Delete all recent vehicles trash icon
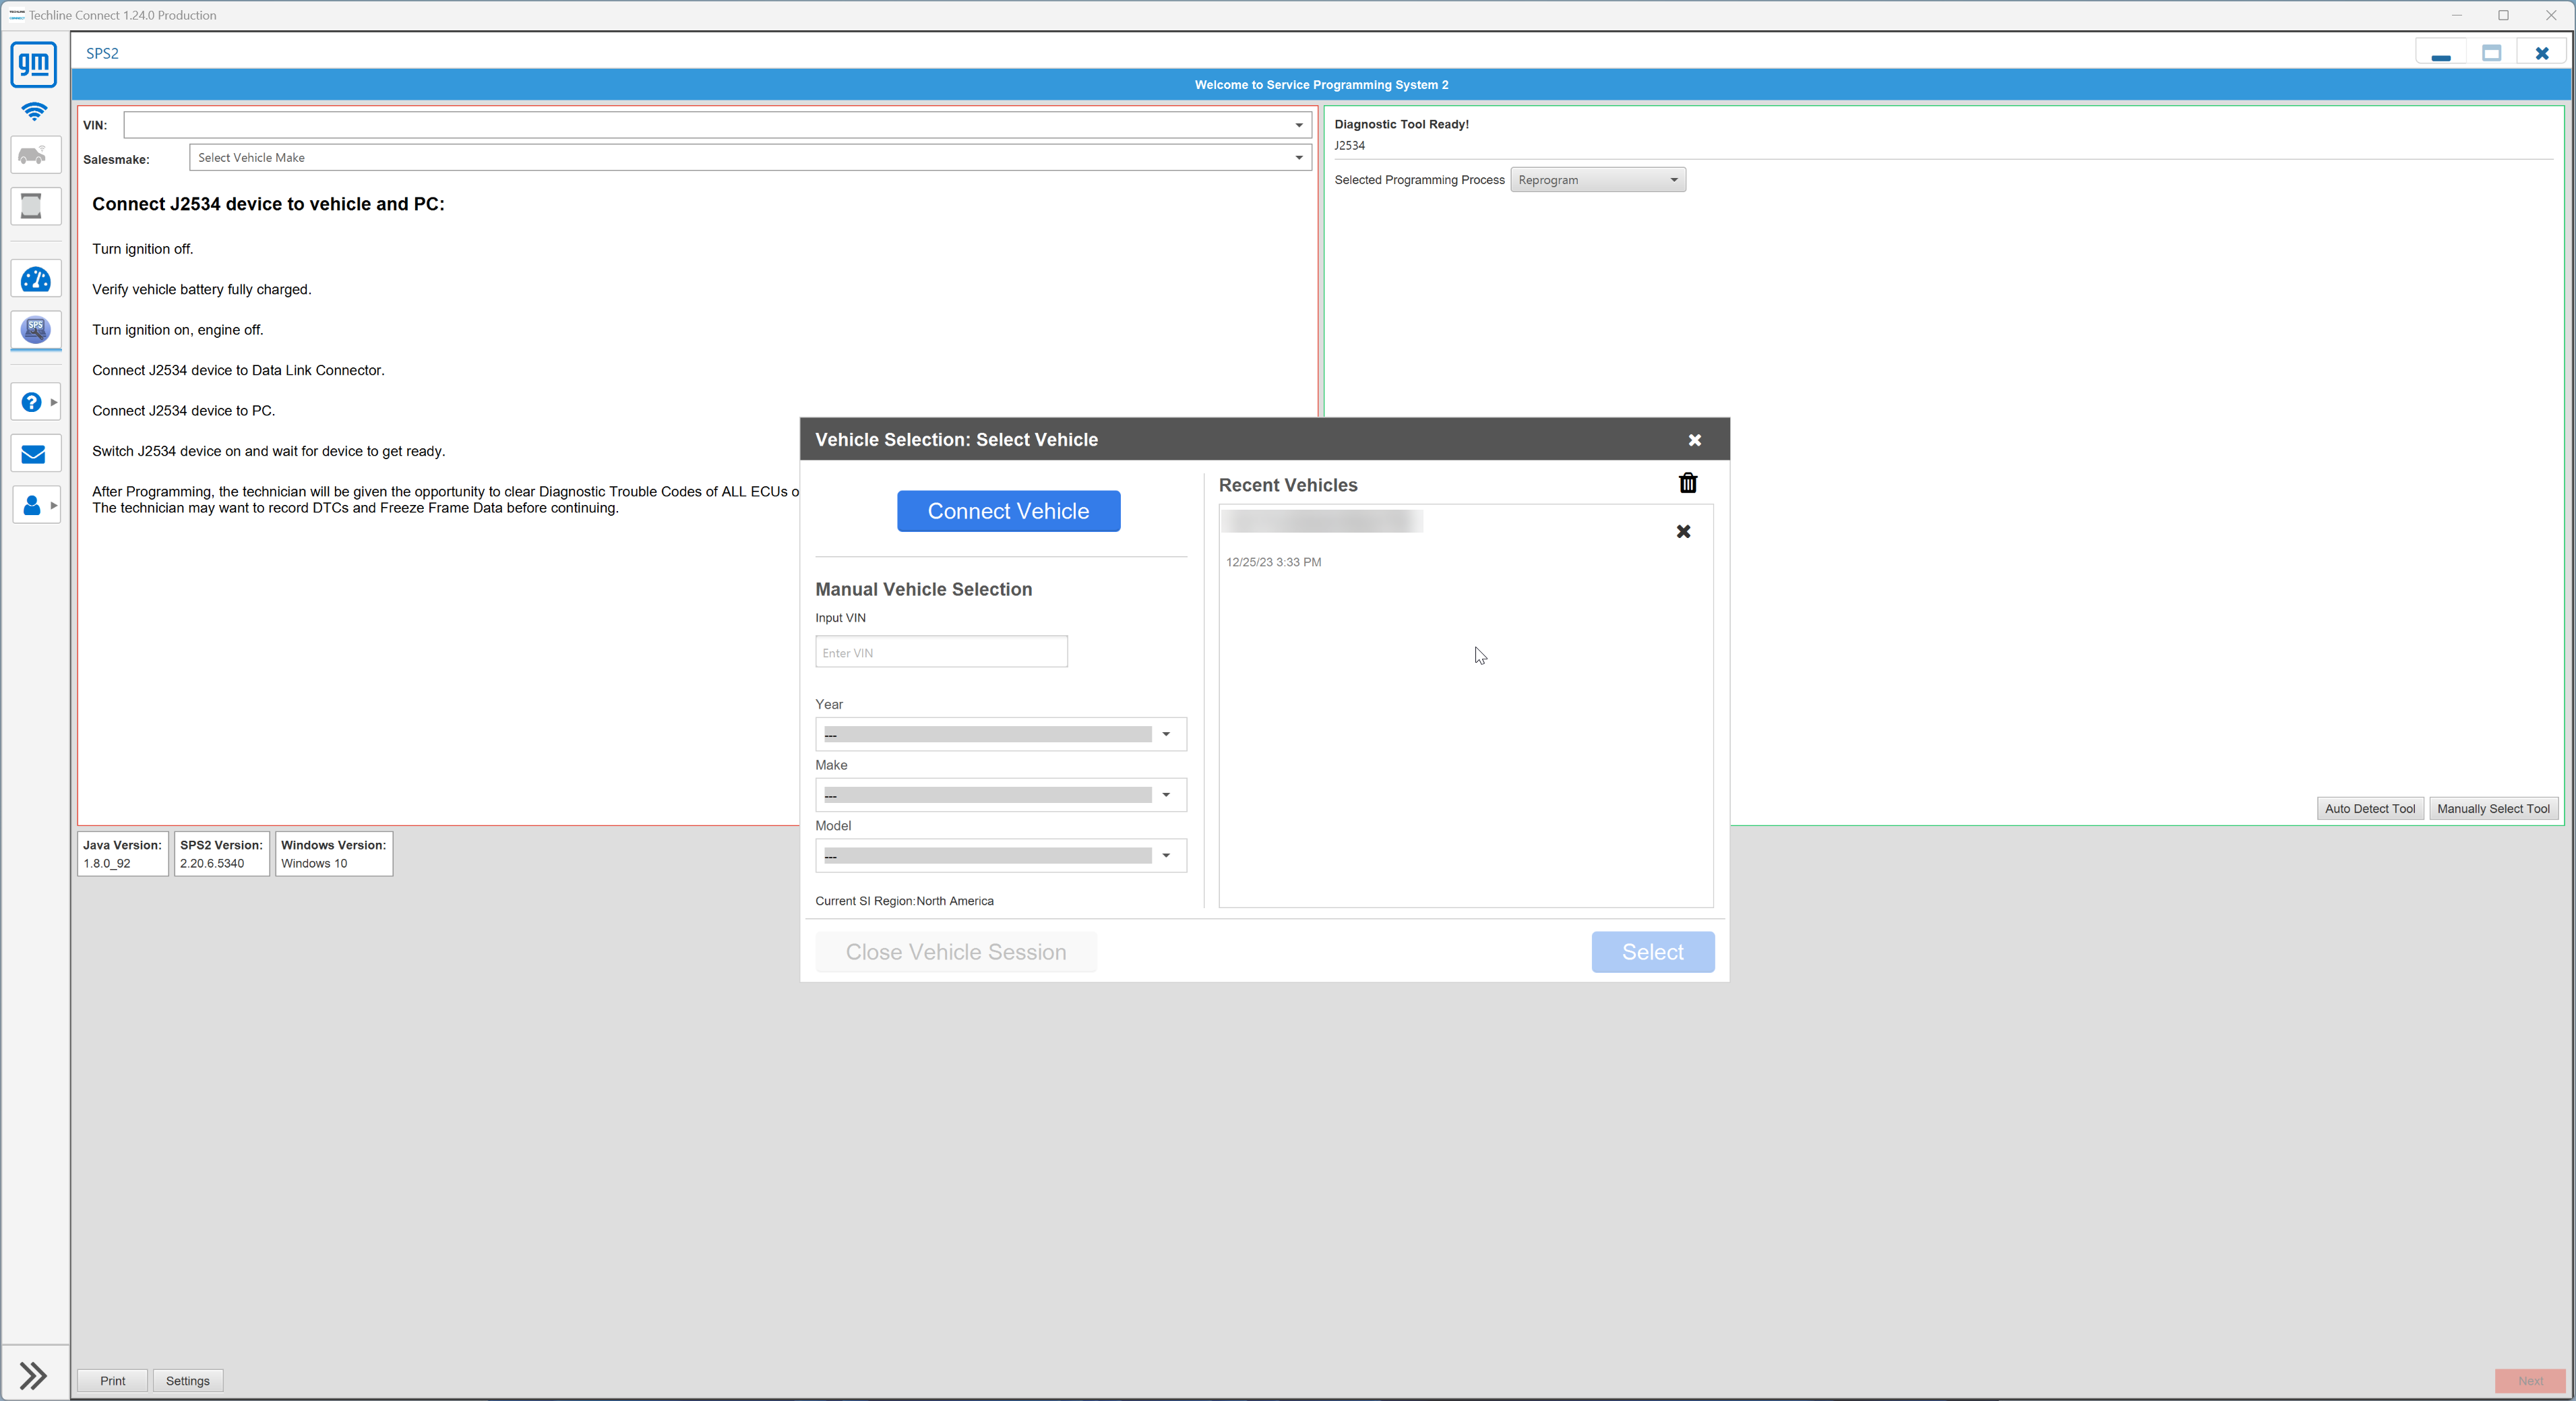Viewport: 2576px width, 1401px height. click(1688, 483)
